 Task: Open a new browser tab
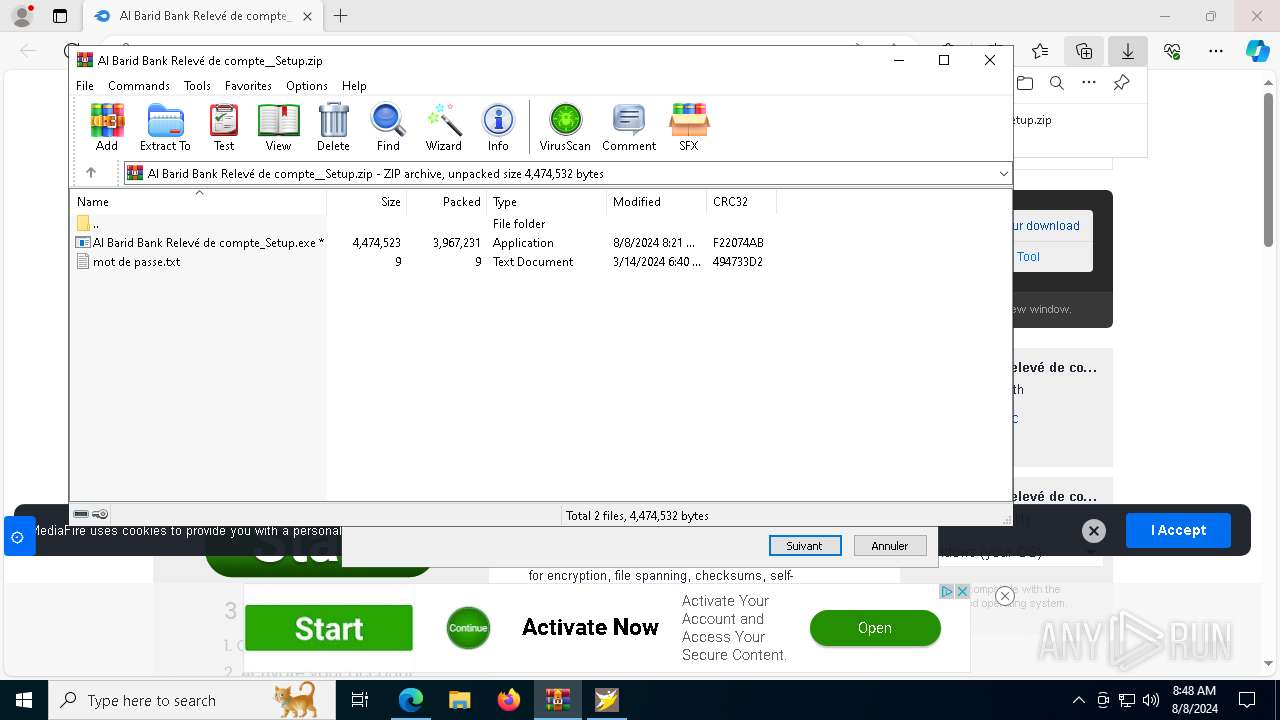point(341,16)
